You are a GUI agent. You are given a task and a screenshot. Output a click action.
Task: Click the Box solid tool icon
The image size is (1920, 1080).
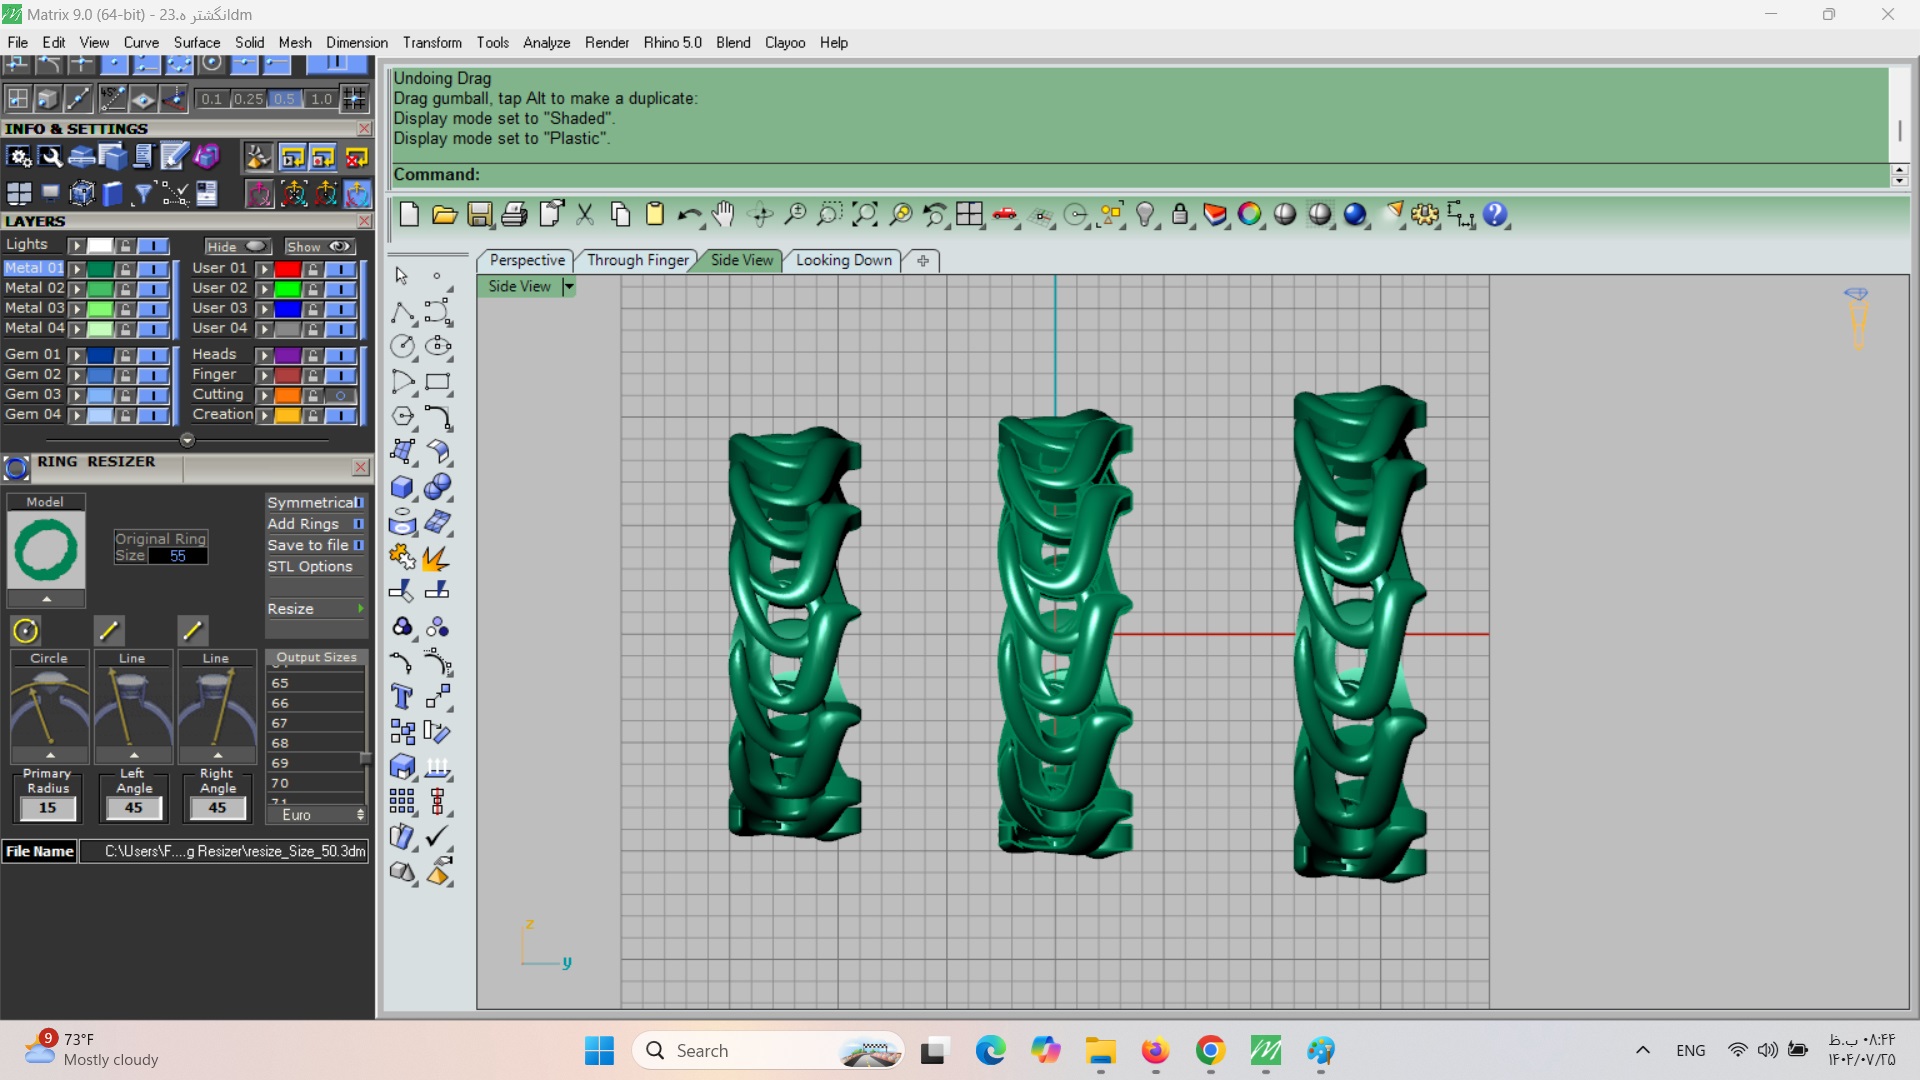pos(402,487)
